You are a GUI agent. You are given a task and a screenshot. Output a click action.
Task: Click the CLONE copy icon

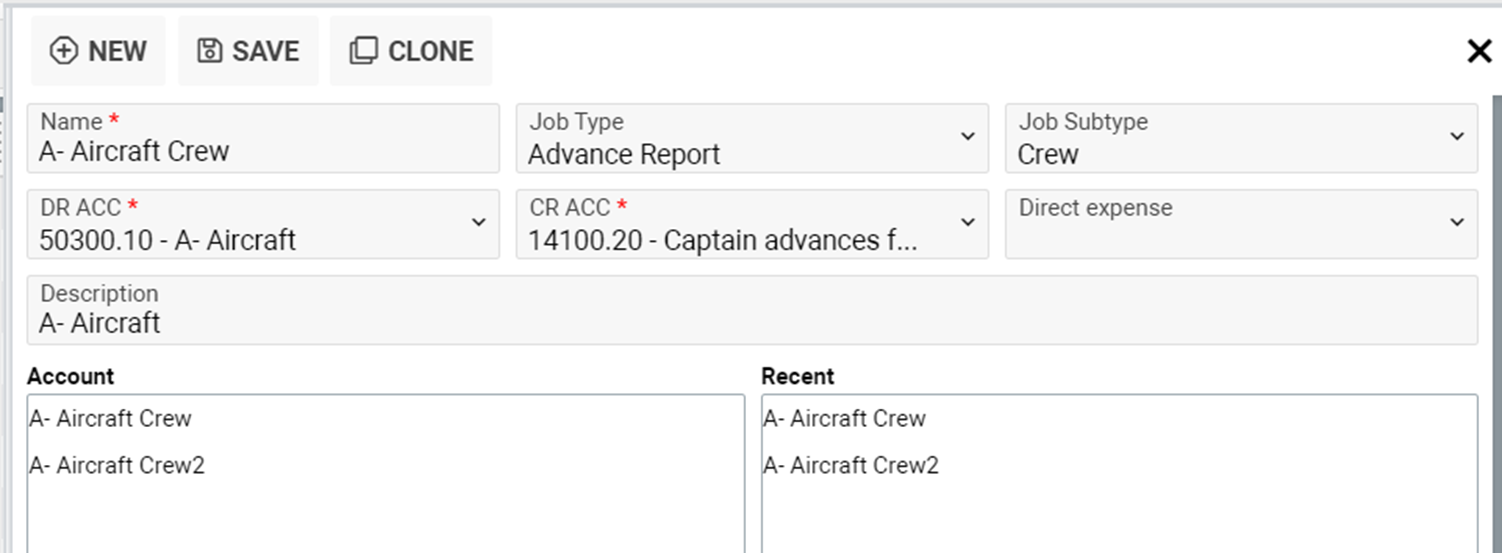[363, 51]
